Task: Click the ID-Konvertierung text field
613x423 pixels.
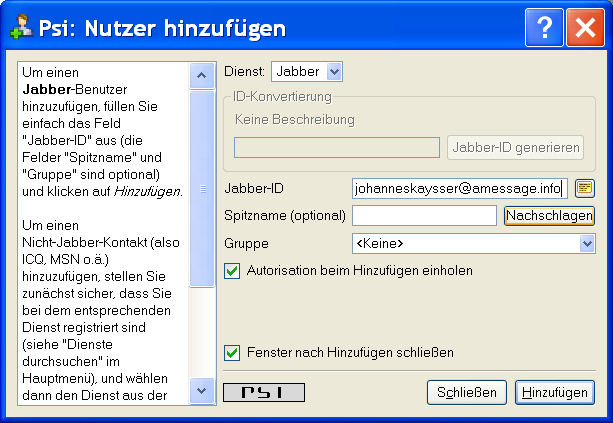Action: click(x=337, y=147)
